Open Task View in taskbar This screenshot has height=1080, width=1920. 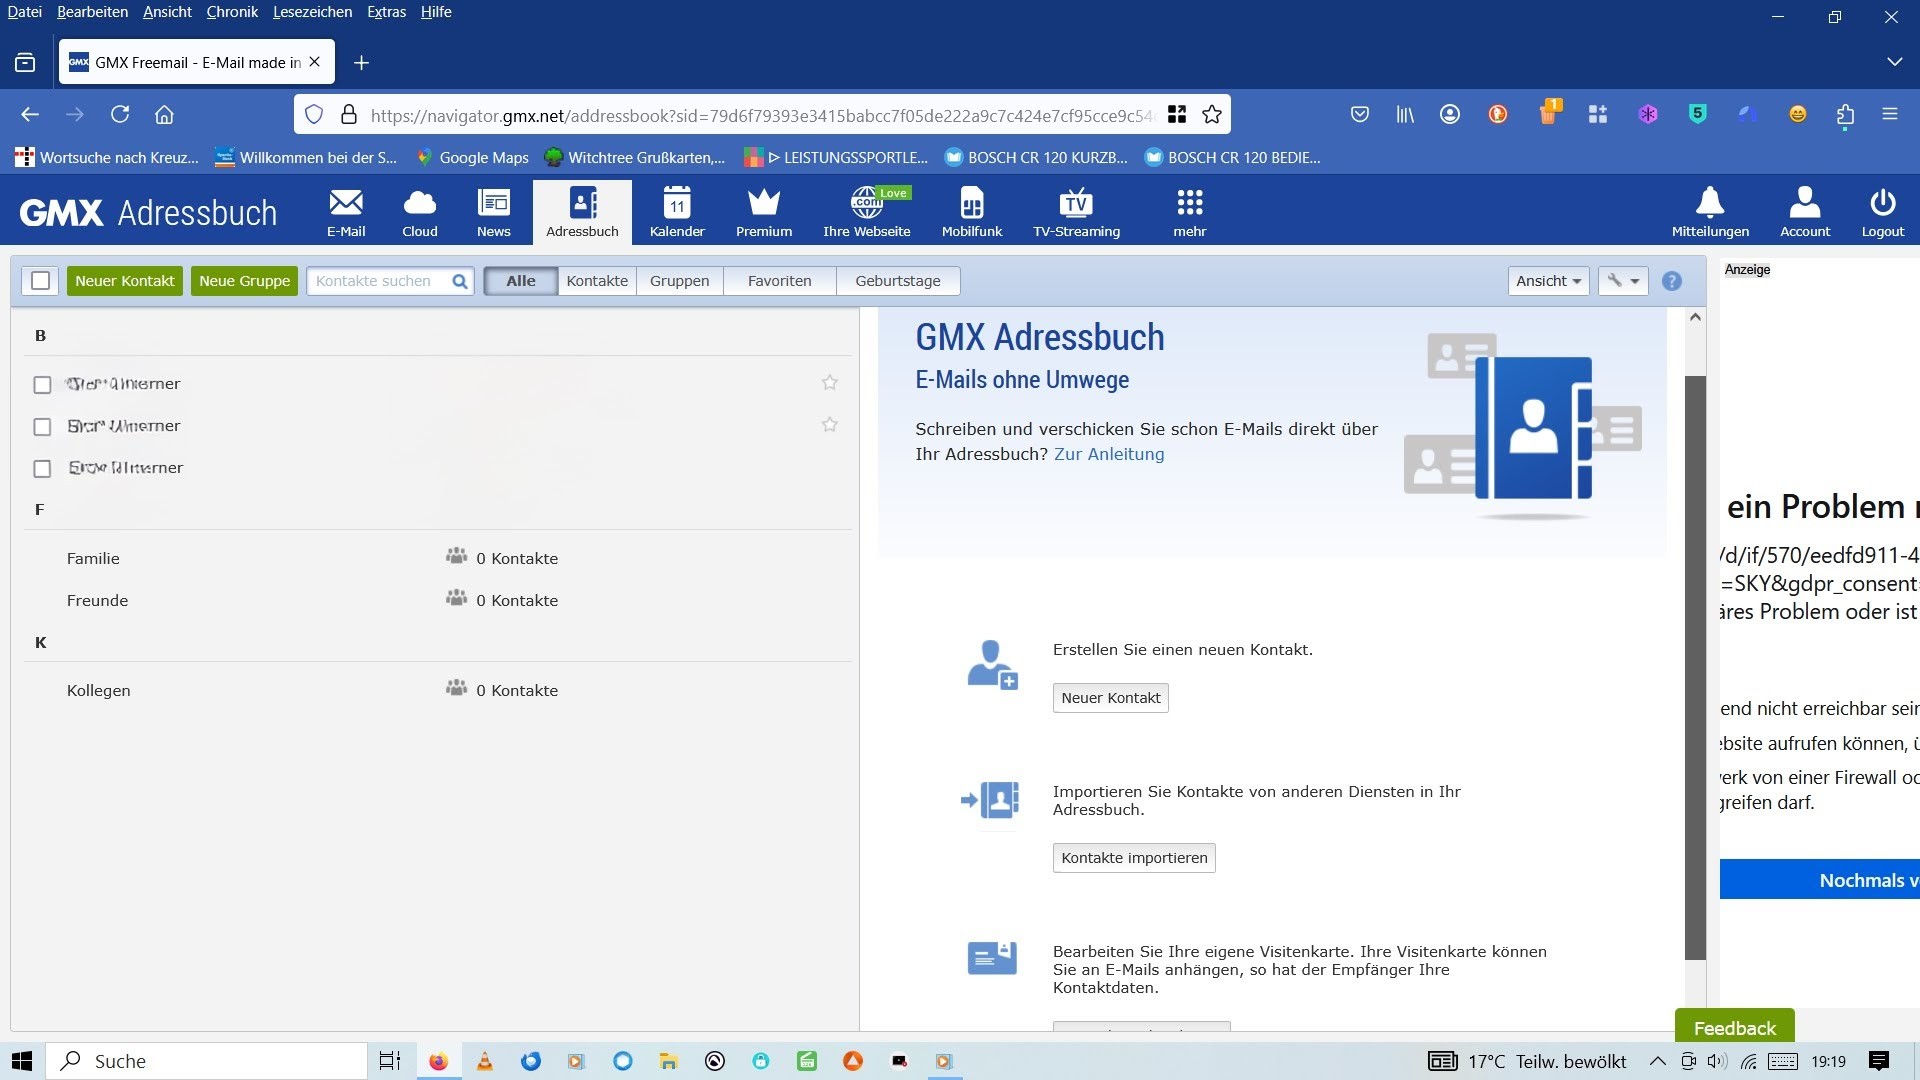[390, 1061]
